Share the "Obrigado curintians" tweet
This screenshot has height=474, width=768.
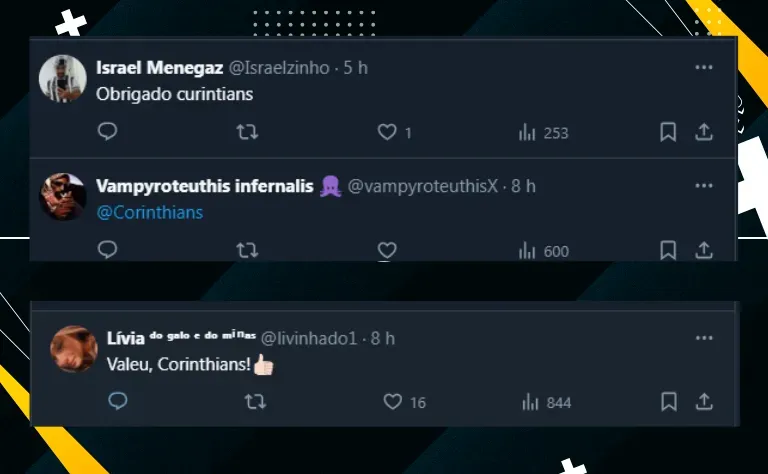704,132
